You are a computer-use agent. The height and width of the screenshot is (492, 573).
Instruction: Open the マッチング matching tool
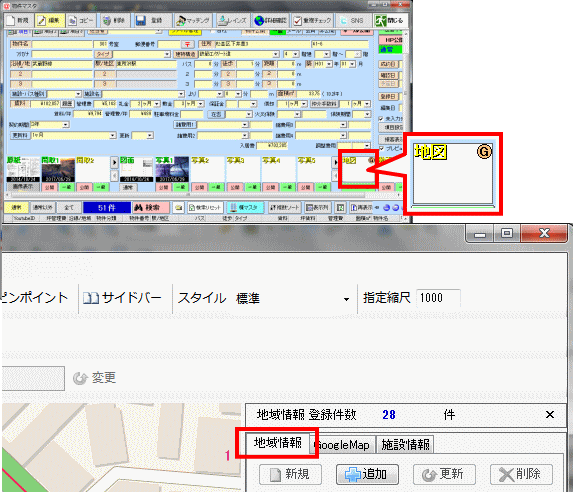pyautogui.click(x=193, y=21)
